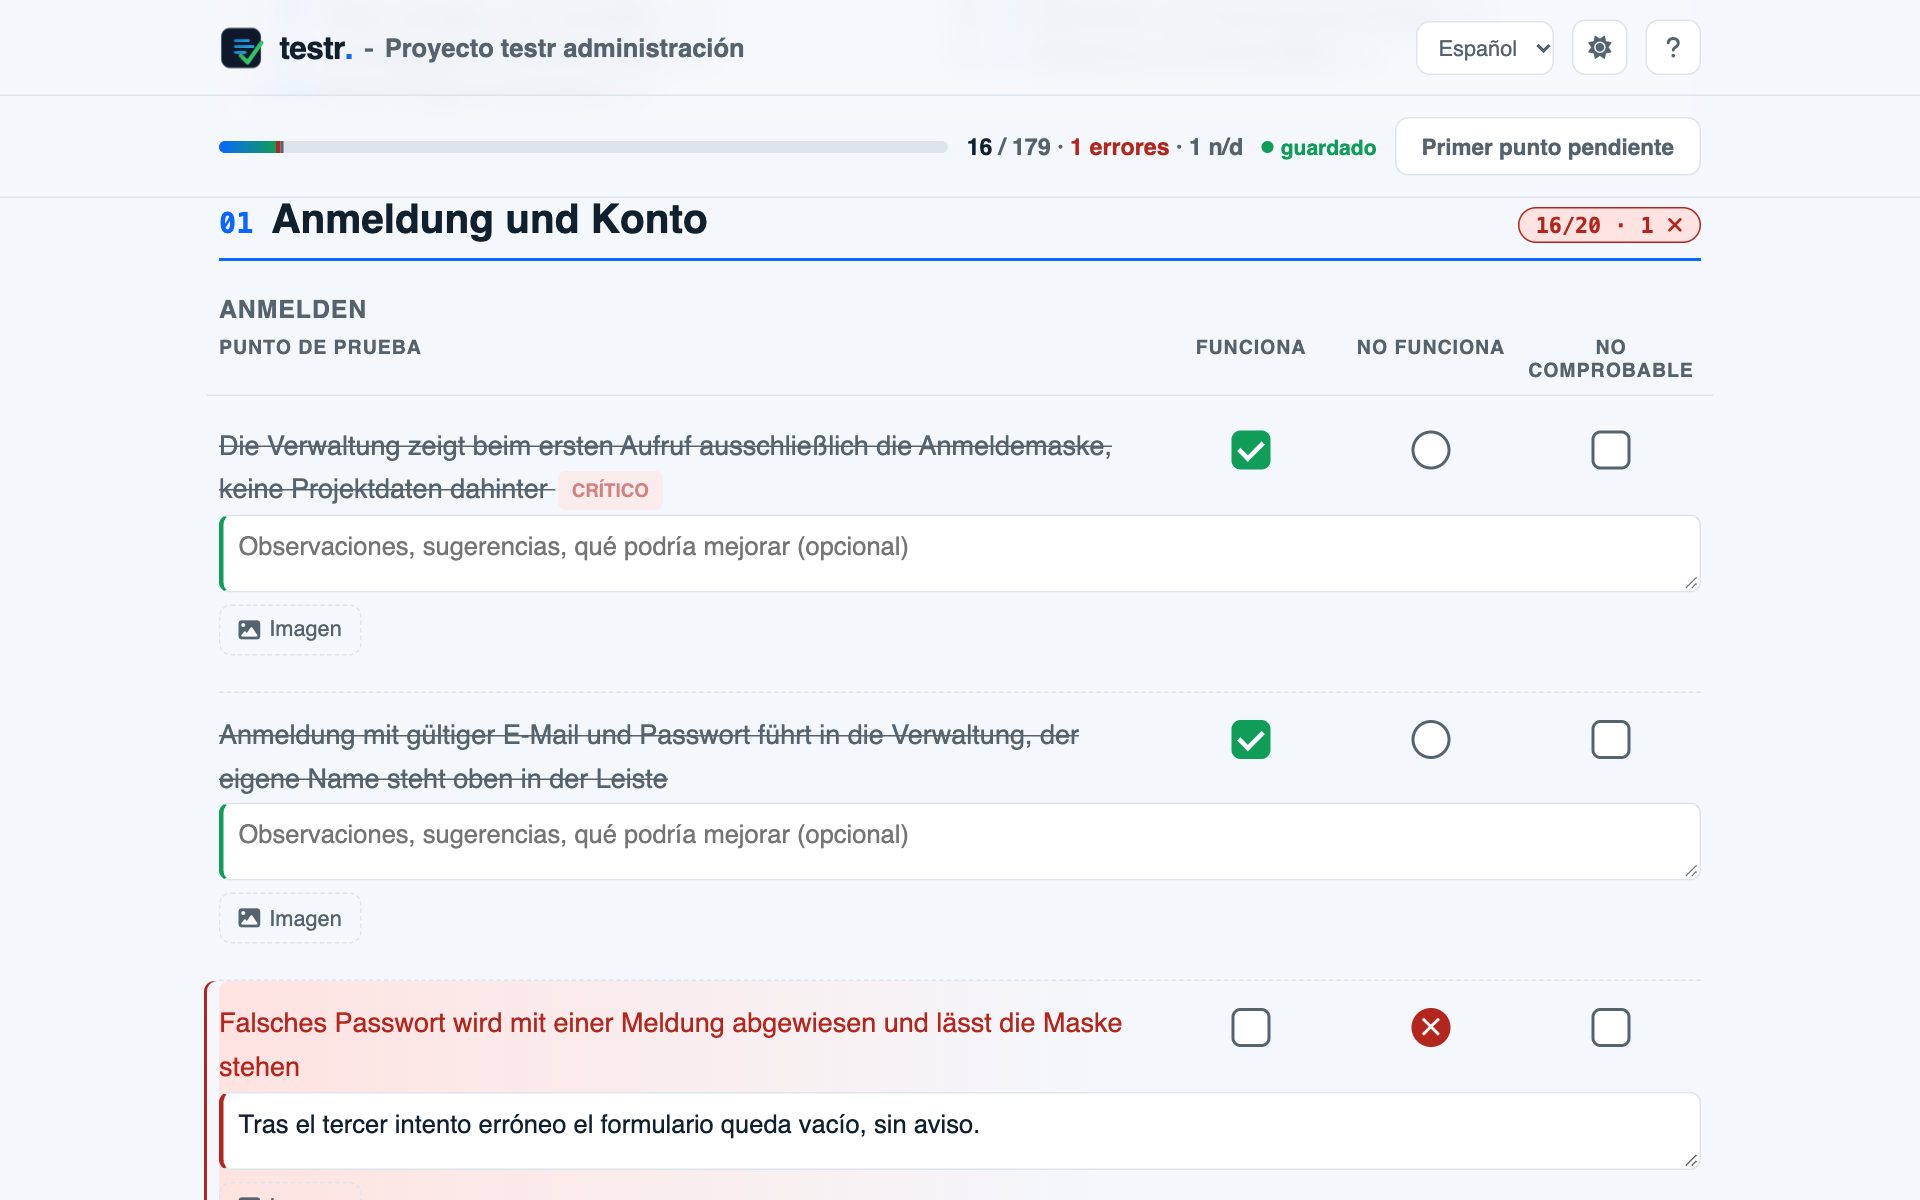1920x1200 pixels.
Task: Click the observations field under gültiger E-Mail test
Action: (x=959, y=842)
